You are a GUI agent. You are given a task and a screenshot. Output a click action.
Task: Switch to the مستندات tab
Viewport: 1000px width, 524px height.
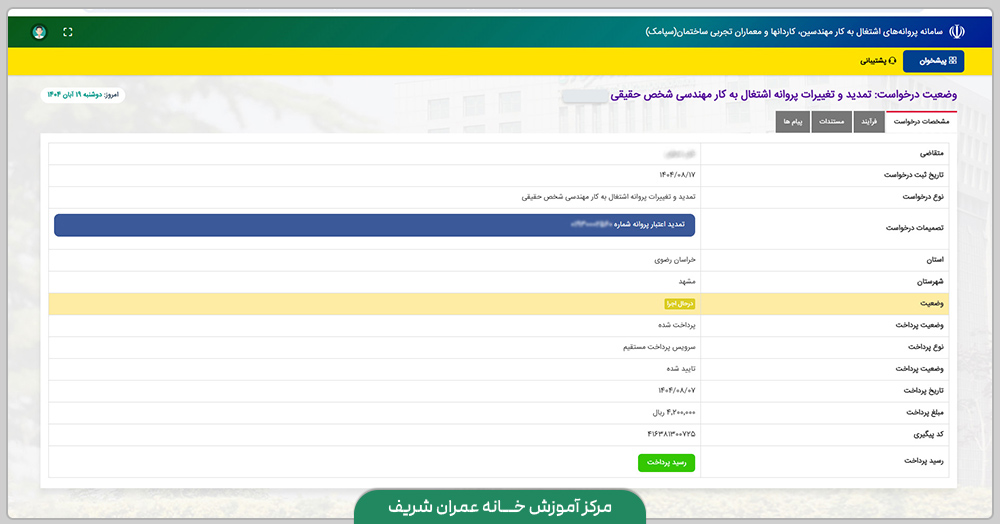(831, 121)
